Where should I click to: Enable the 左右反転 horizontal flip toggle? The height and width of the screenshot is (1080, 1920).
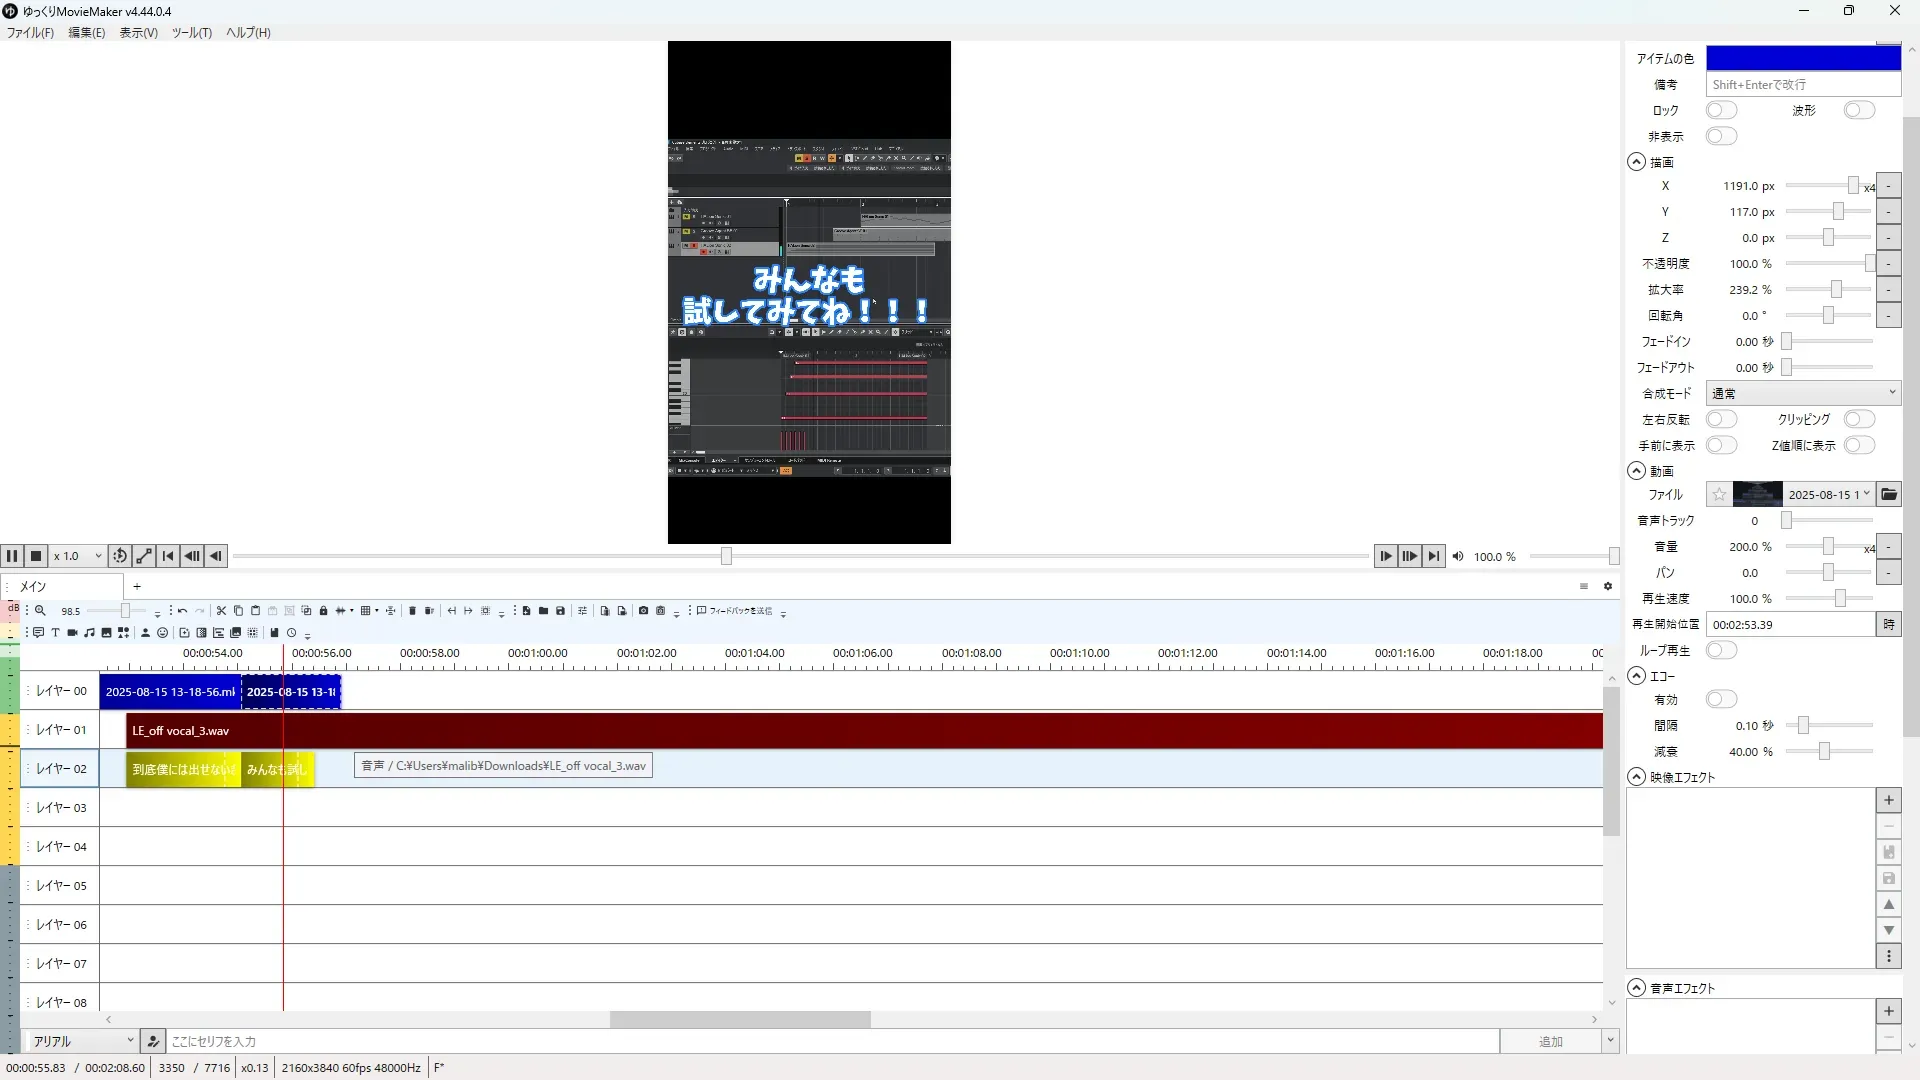(1721, 419)
